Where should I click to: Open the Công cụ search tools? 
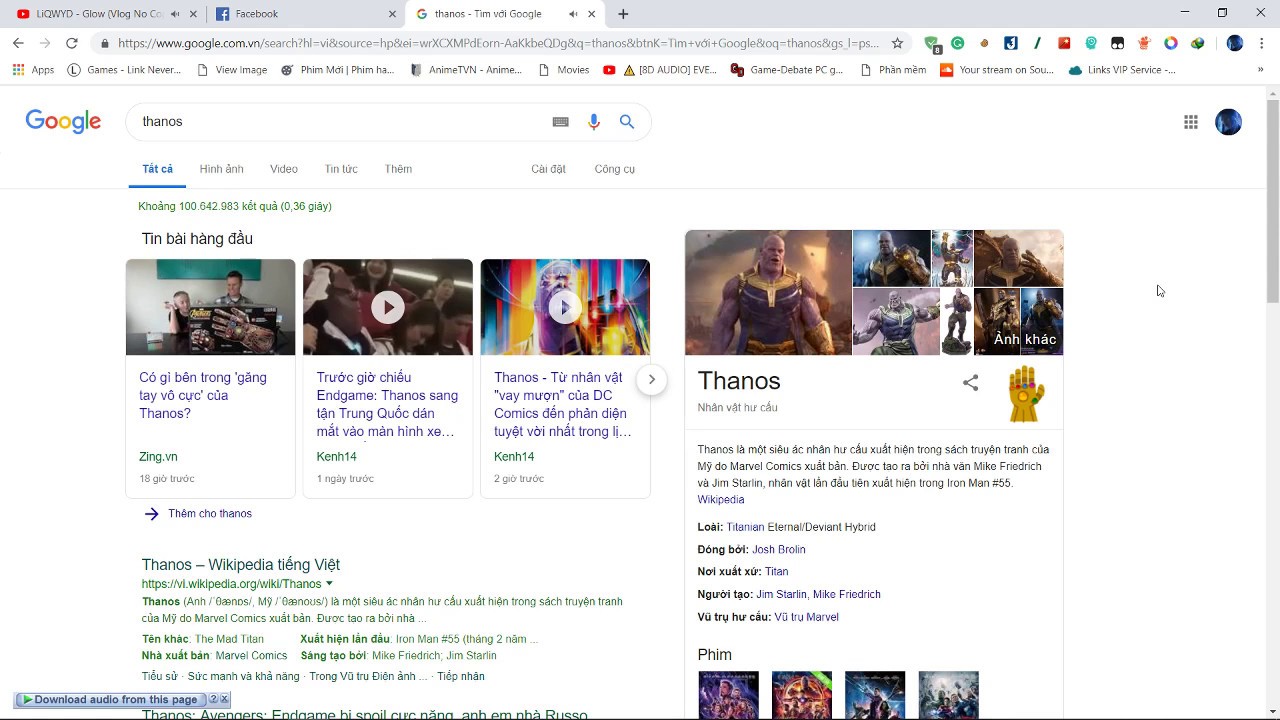coord(614,169)
